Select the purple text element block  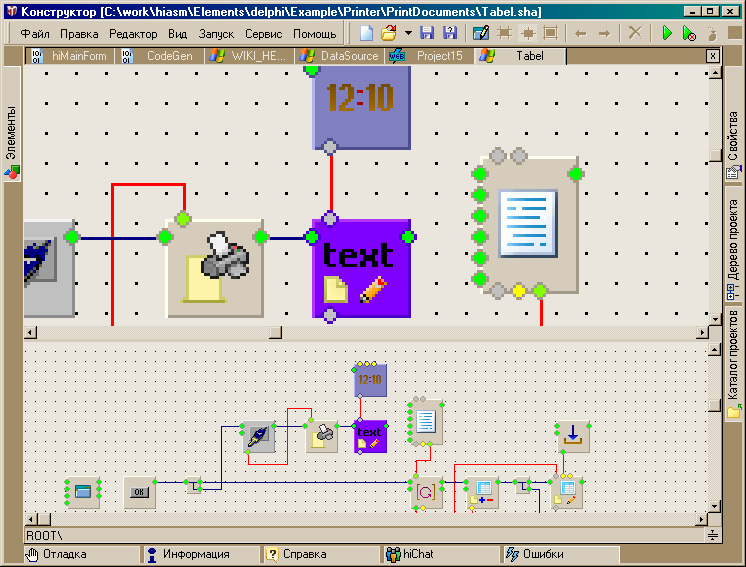pos(361,268)
